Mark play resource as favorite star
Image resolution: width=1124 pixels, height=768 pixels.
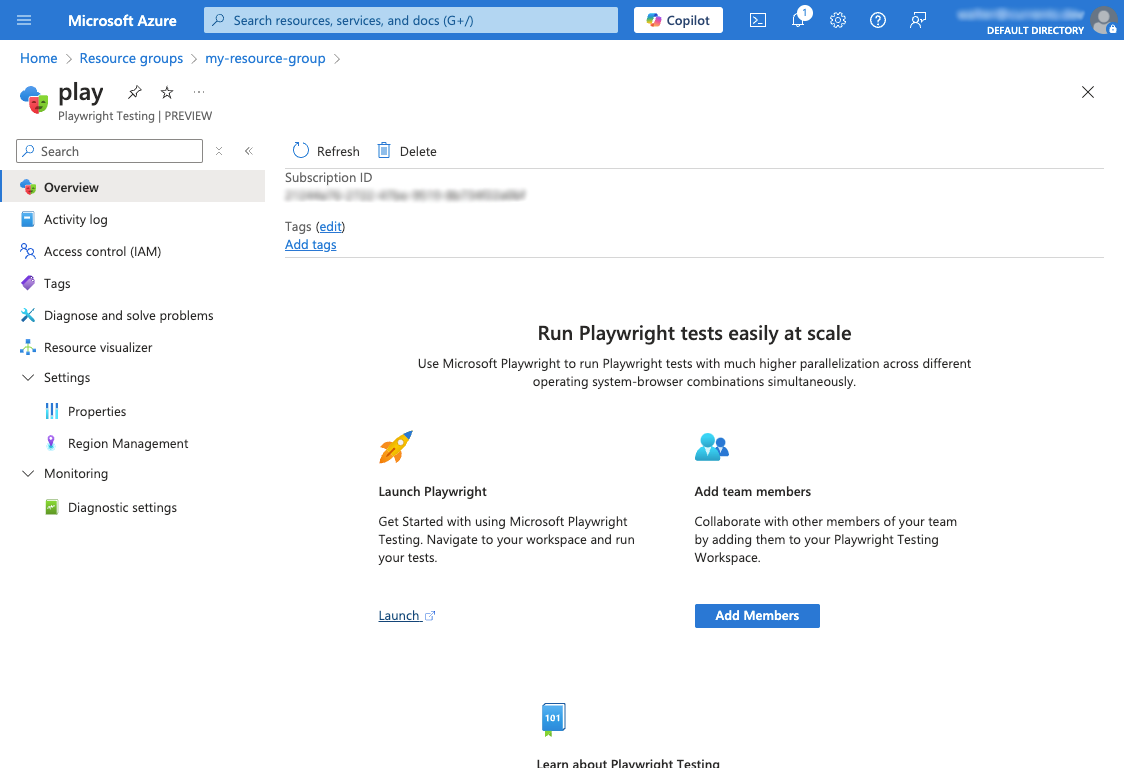pos(167,92)
